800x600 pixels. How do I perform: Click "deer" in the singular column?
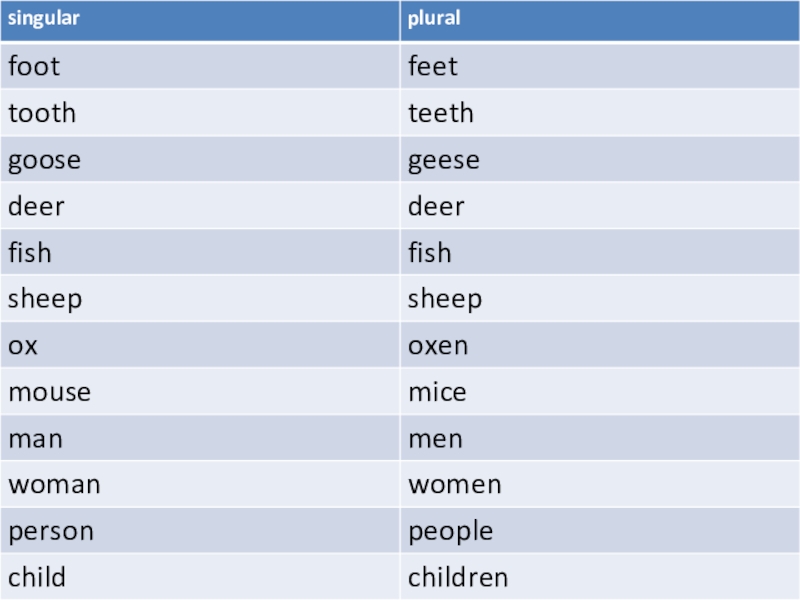pyautogui.click(x=36, y=206)
